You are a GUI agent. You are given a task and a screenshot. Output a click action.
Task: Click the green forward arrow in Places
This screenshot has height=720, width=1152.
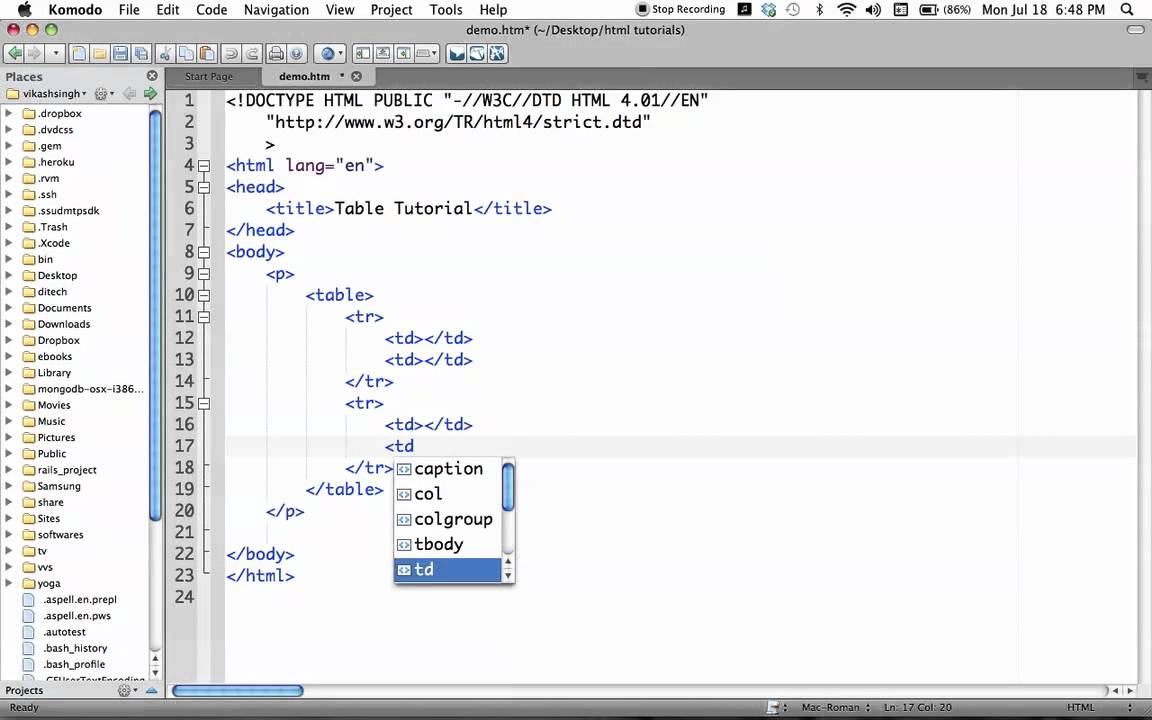pos(151,93)
